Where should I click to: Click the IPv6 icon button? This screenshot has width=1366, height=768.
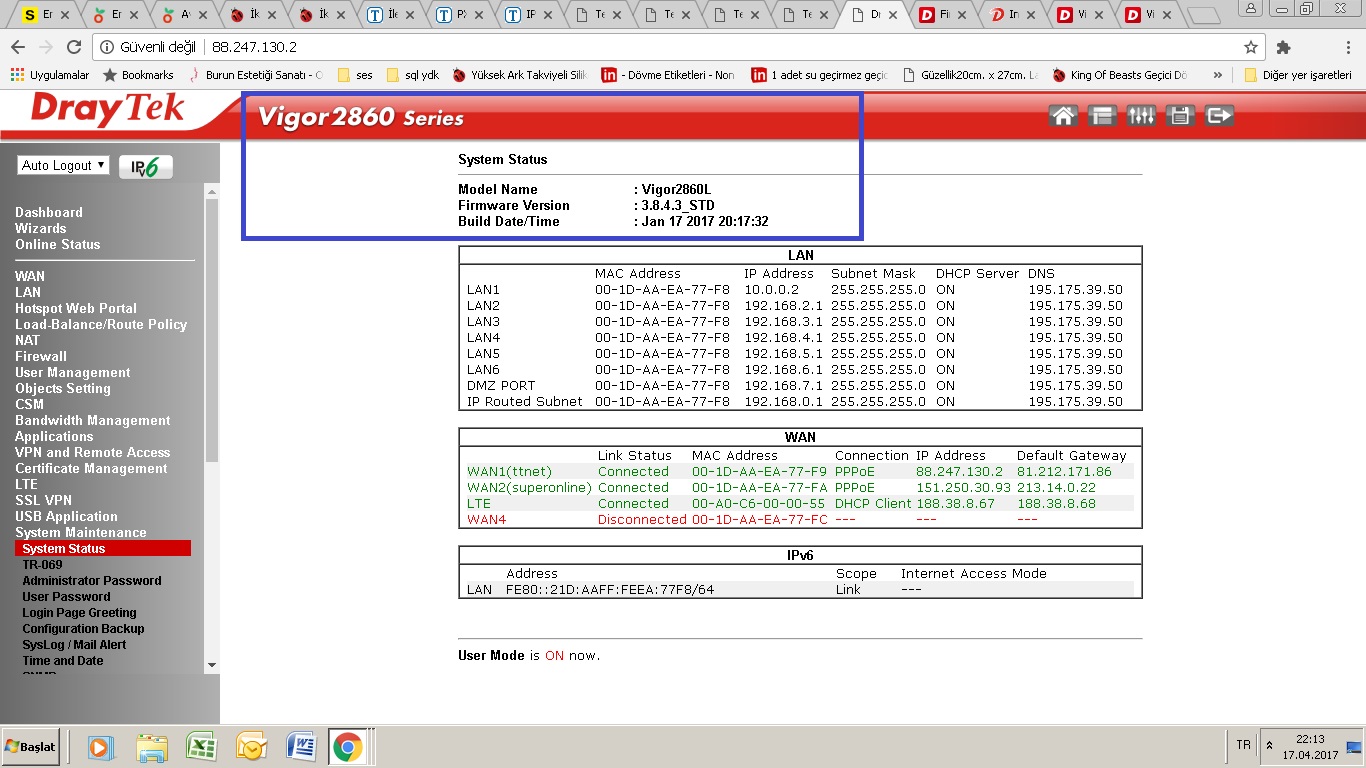coord(145,167)
